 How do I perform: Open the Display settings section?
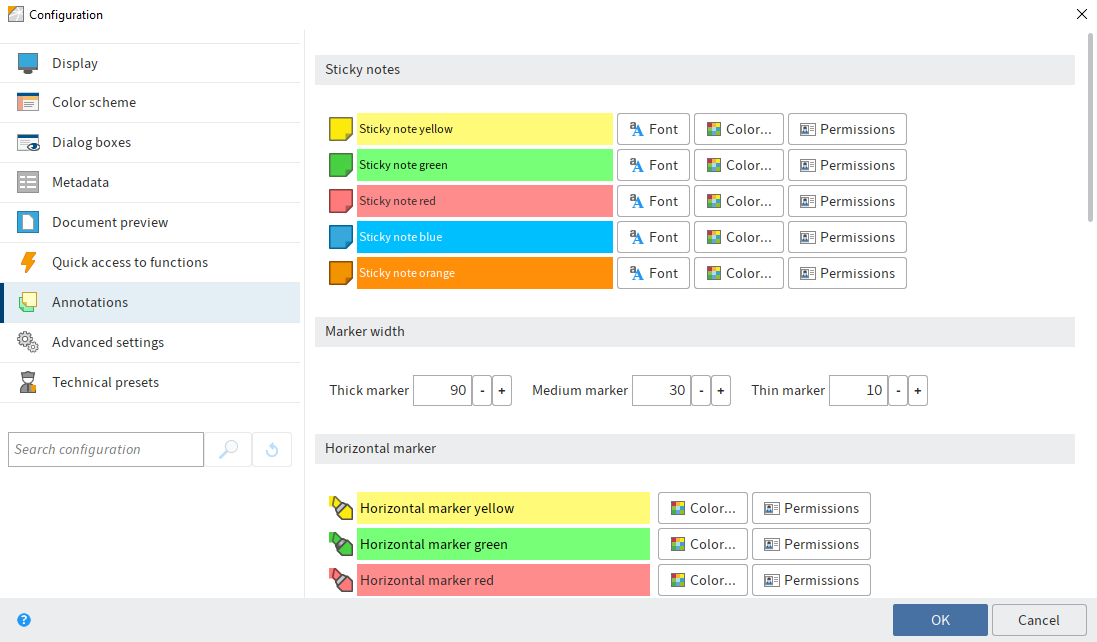(x=75, y=63)
